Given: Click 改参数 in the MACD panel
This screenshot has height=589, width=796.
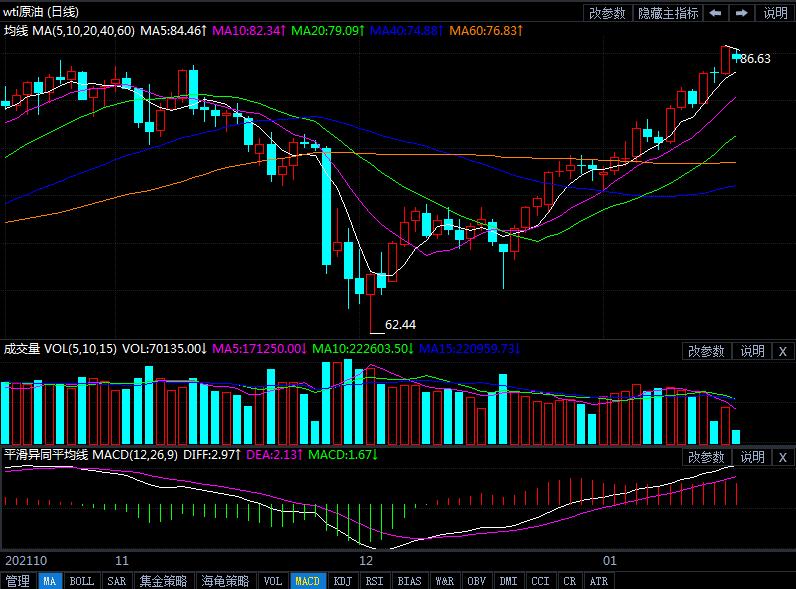Looking at the screenshot, I should [x=706, y=457].
